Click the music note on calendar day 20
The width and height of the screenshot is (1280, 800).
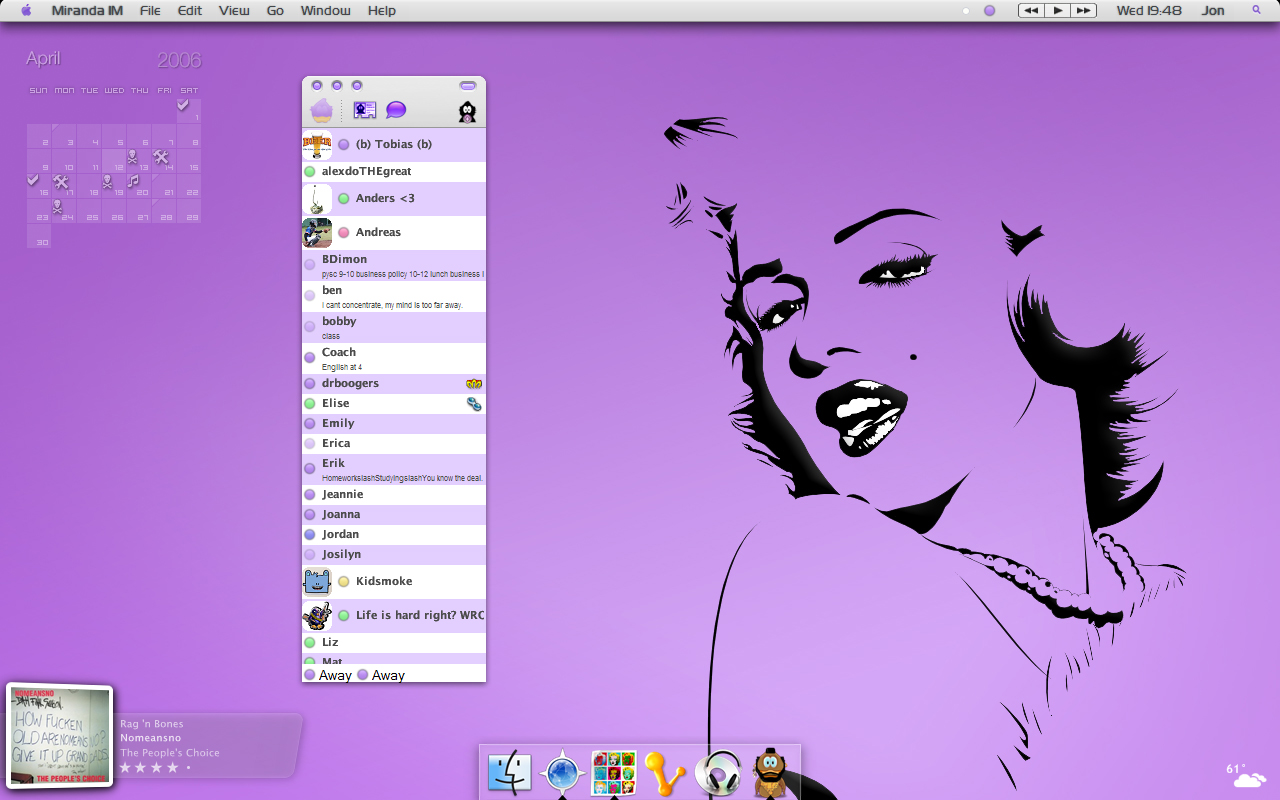(133, 181)
